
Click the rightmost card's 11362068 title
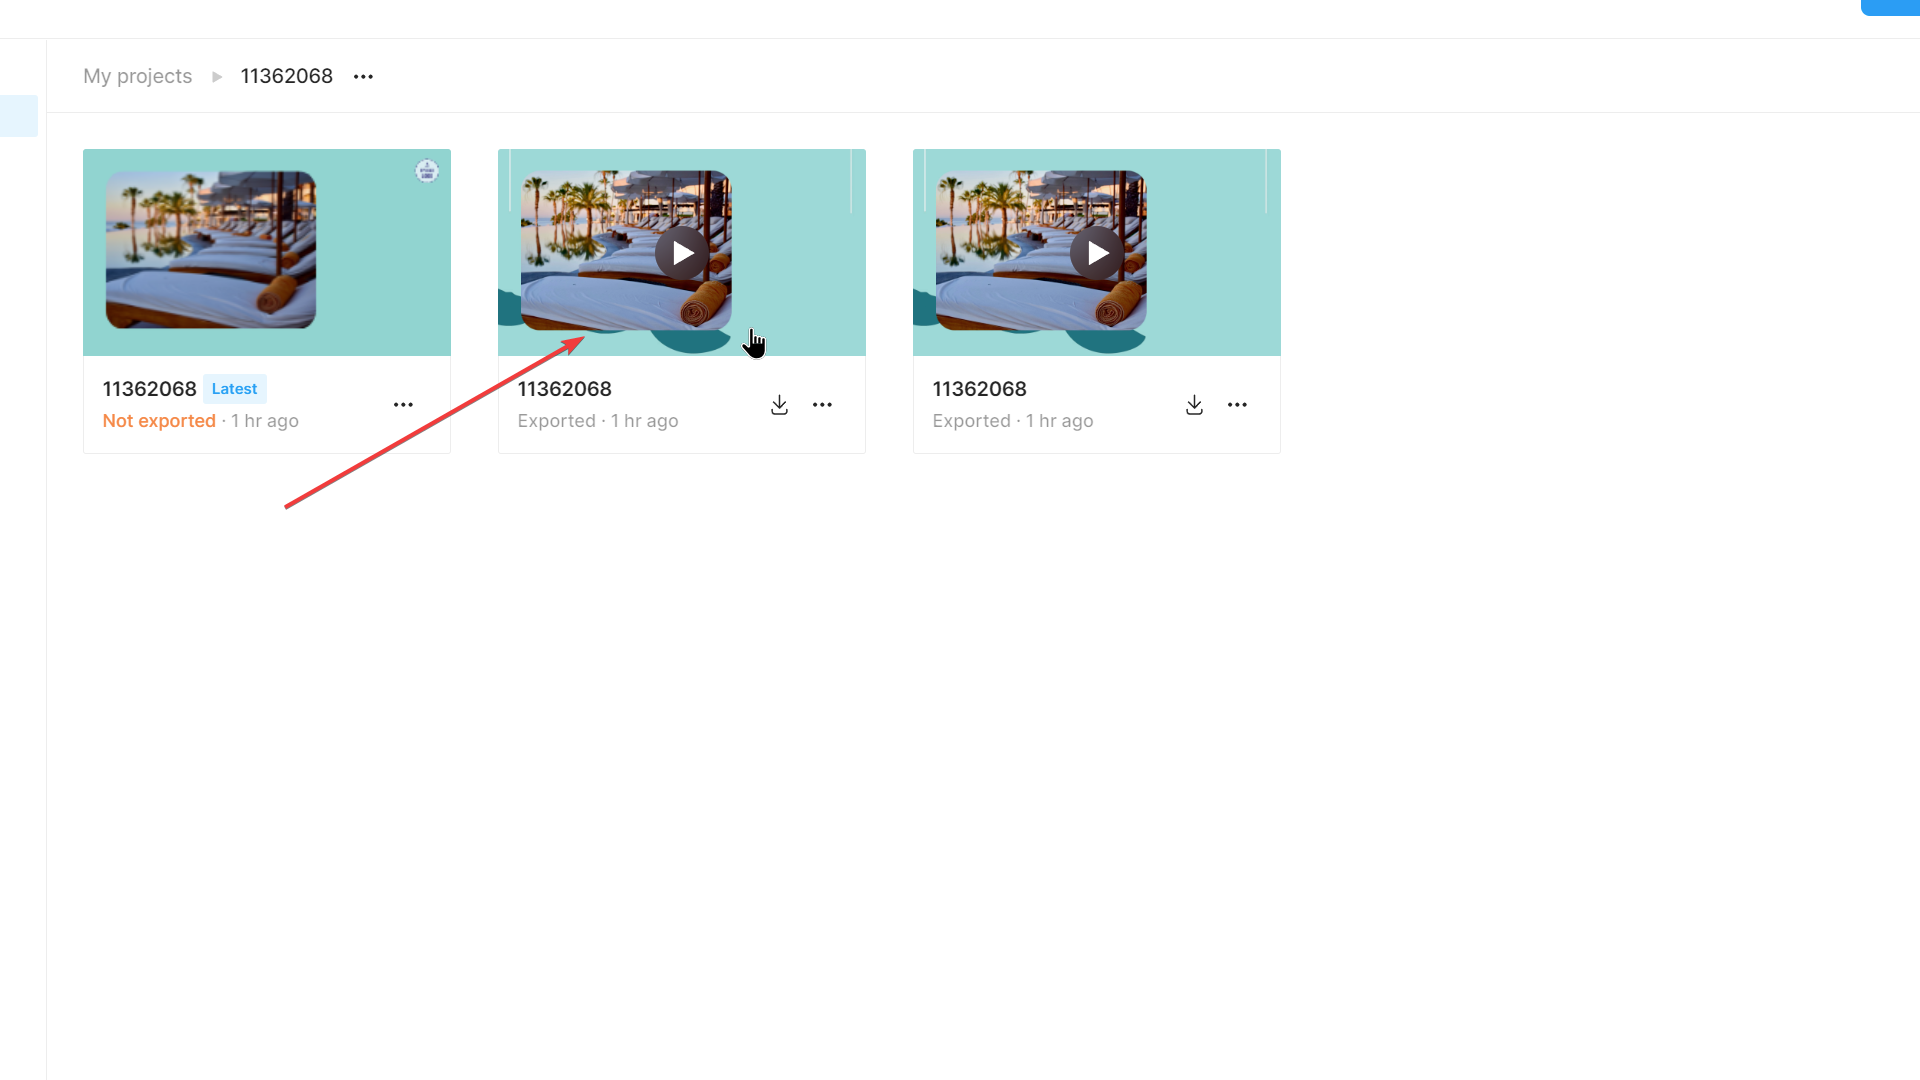tap(979, 389)
